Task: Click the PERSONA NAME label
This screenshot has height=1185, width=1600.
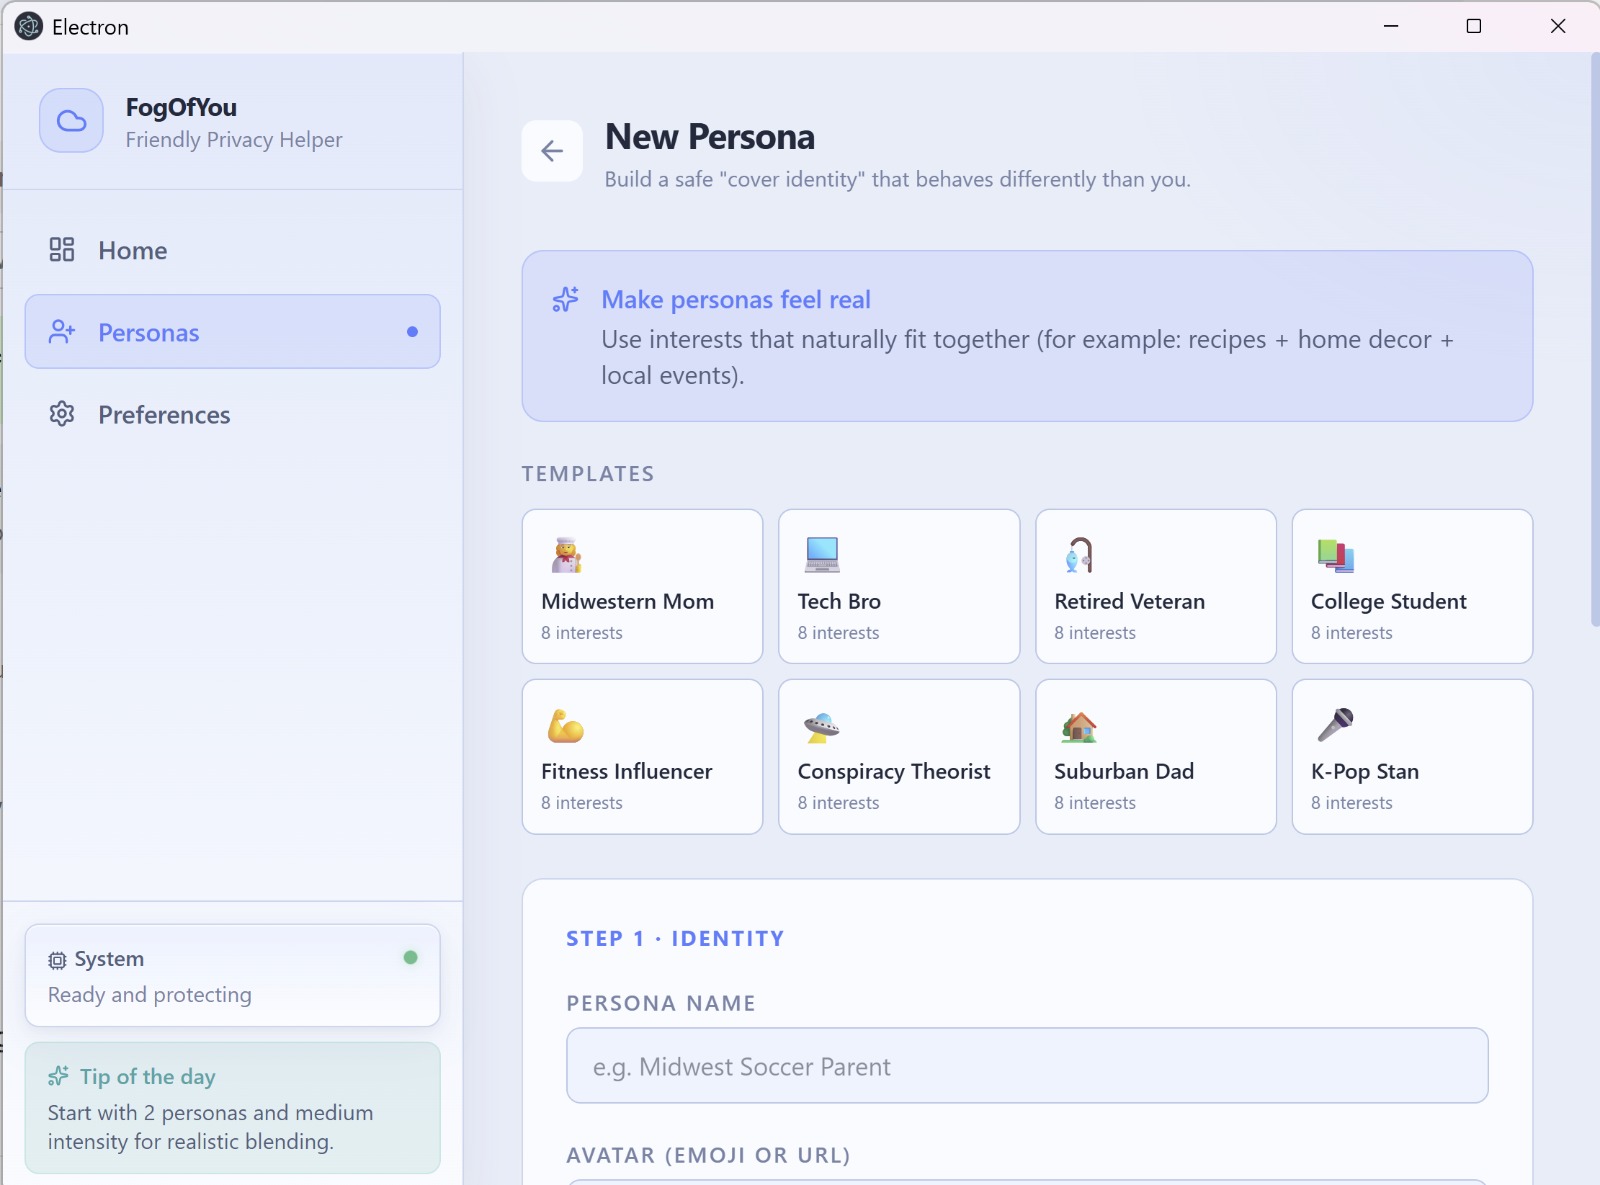Action: pos(661,1003)
